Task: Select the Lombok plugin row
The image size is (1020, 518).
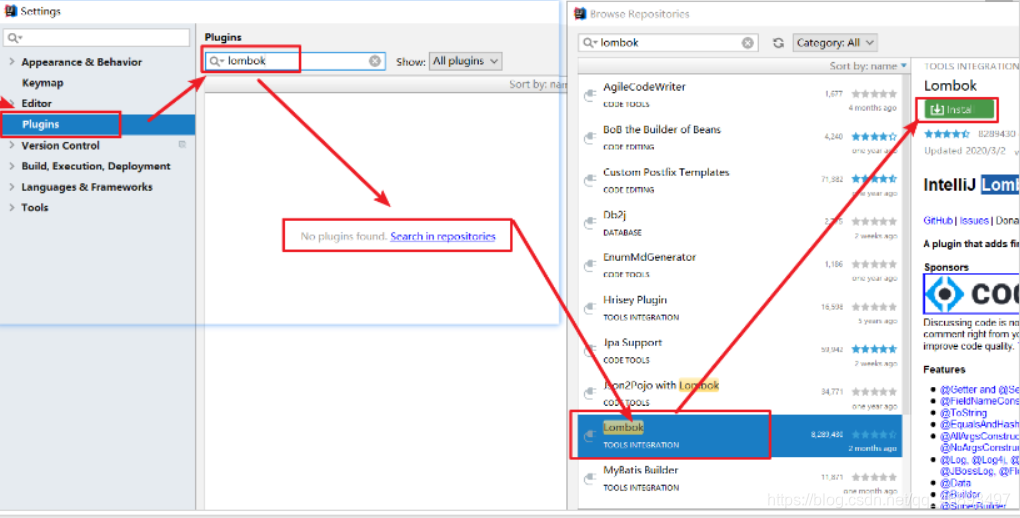Action: (x=740, y=435)
